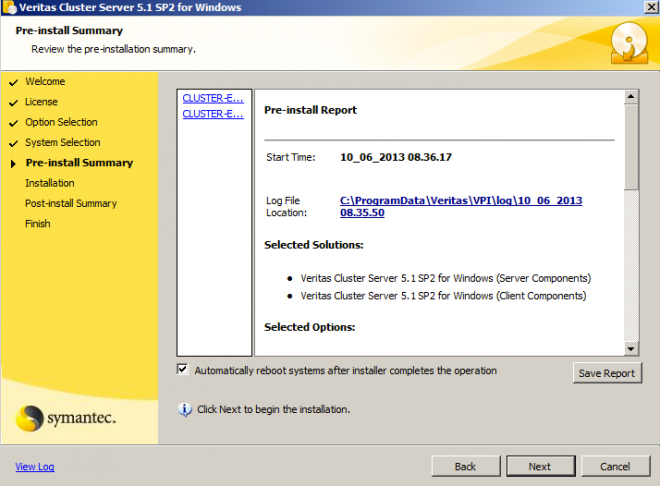
Task: Click the report scrollbar up arrow
Action: [x=631, y=97]
